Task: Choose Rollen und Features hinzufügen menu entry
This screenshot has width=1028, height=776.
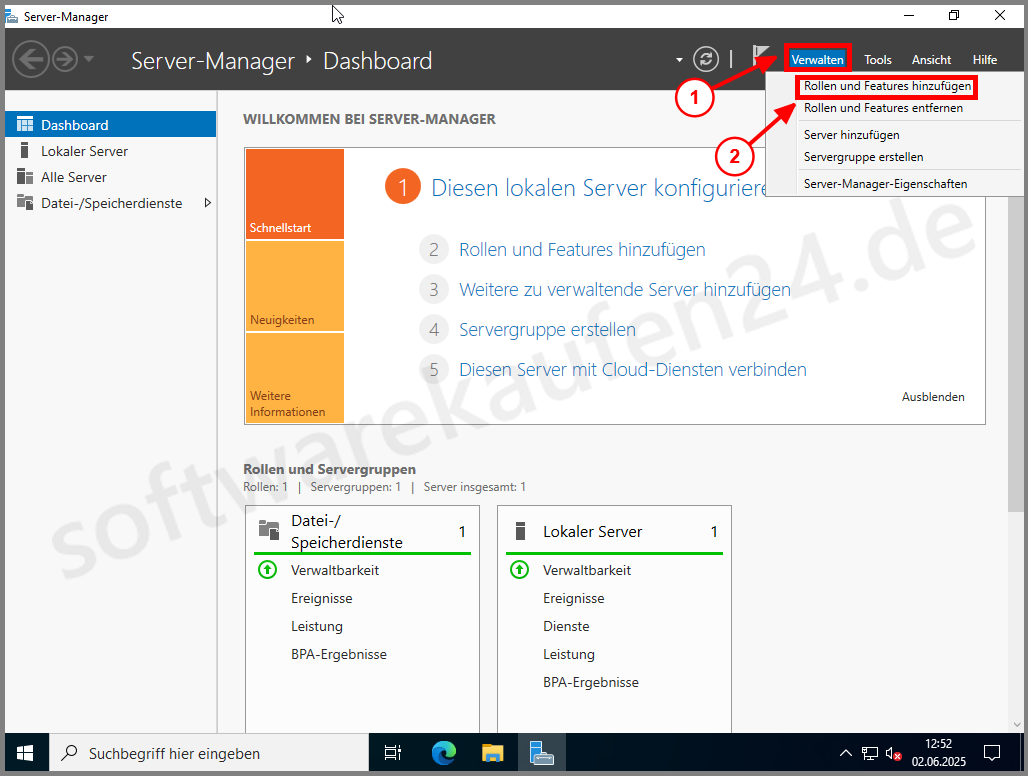Action: (x=887, y=86)
